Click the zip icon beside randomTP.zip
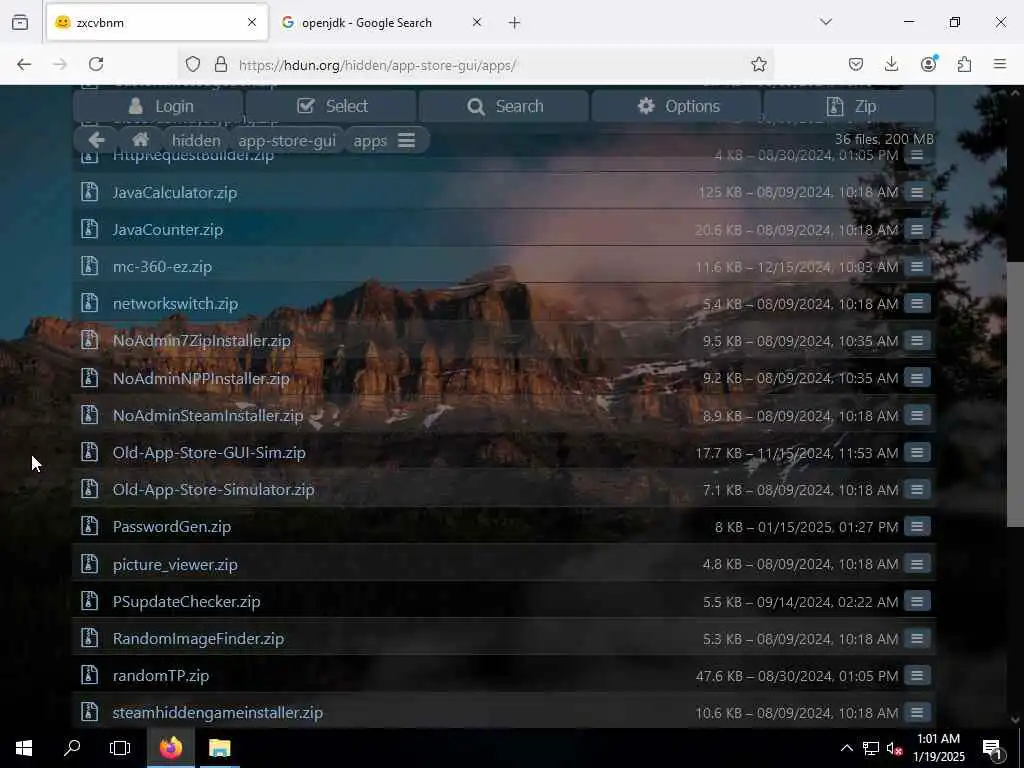 click(89, 675)
